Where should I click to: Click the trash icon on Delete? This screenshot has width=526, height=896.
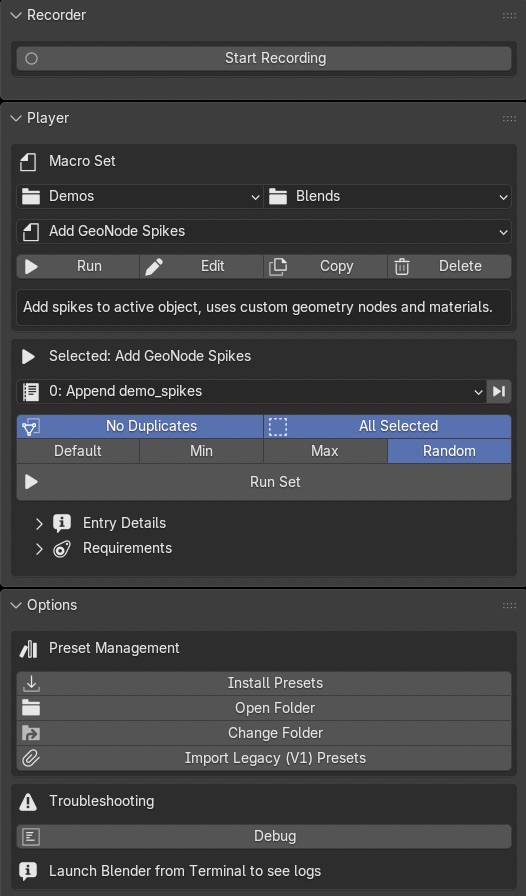pos(402,266)
